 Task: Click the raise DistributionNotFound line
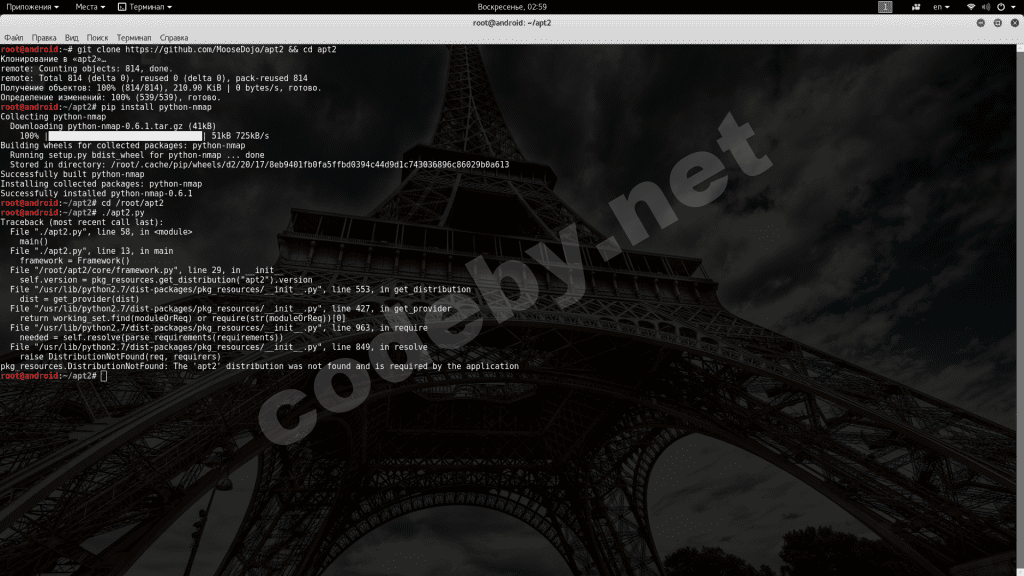(x=120, y=357)
